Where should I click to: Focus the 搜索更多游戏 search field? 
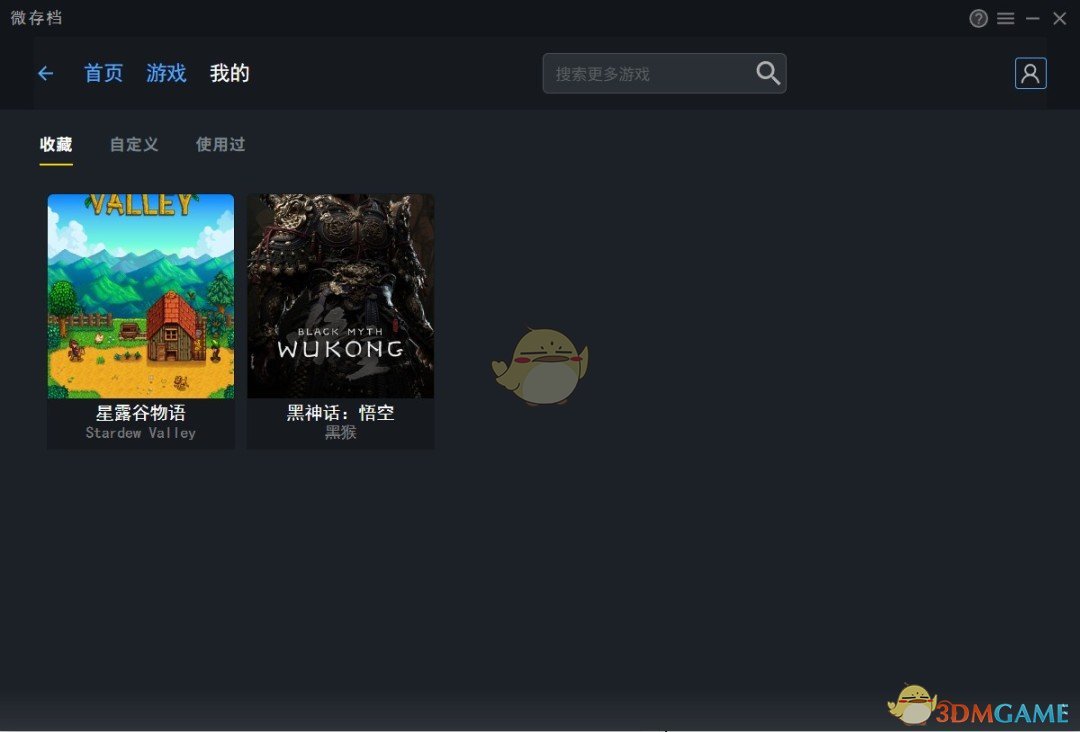pyautogui.click(x=645, y=74)
